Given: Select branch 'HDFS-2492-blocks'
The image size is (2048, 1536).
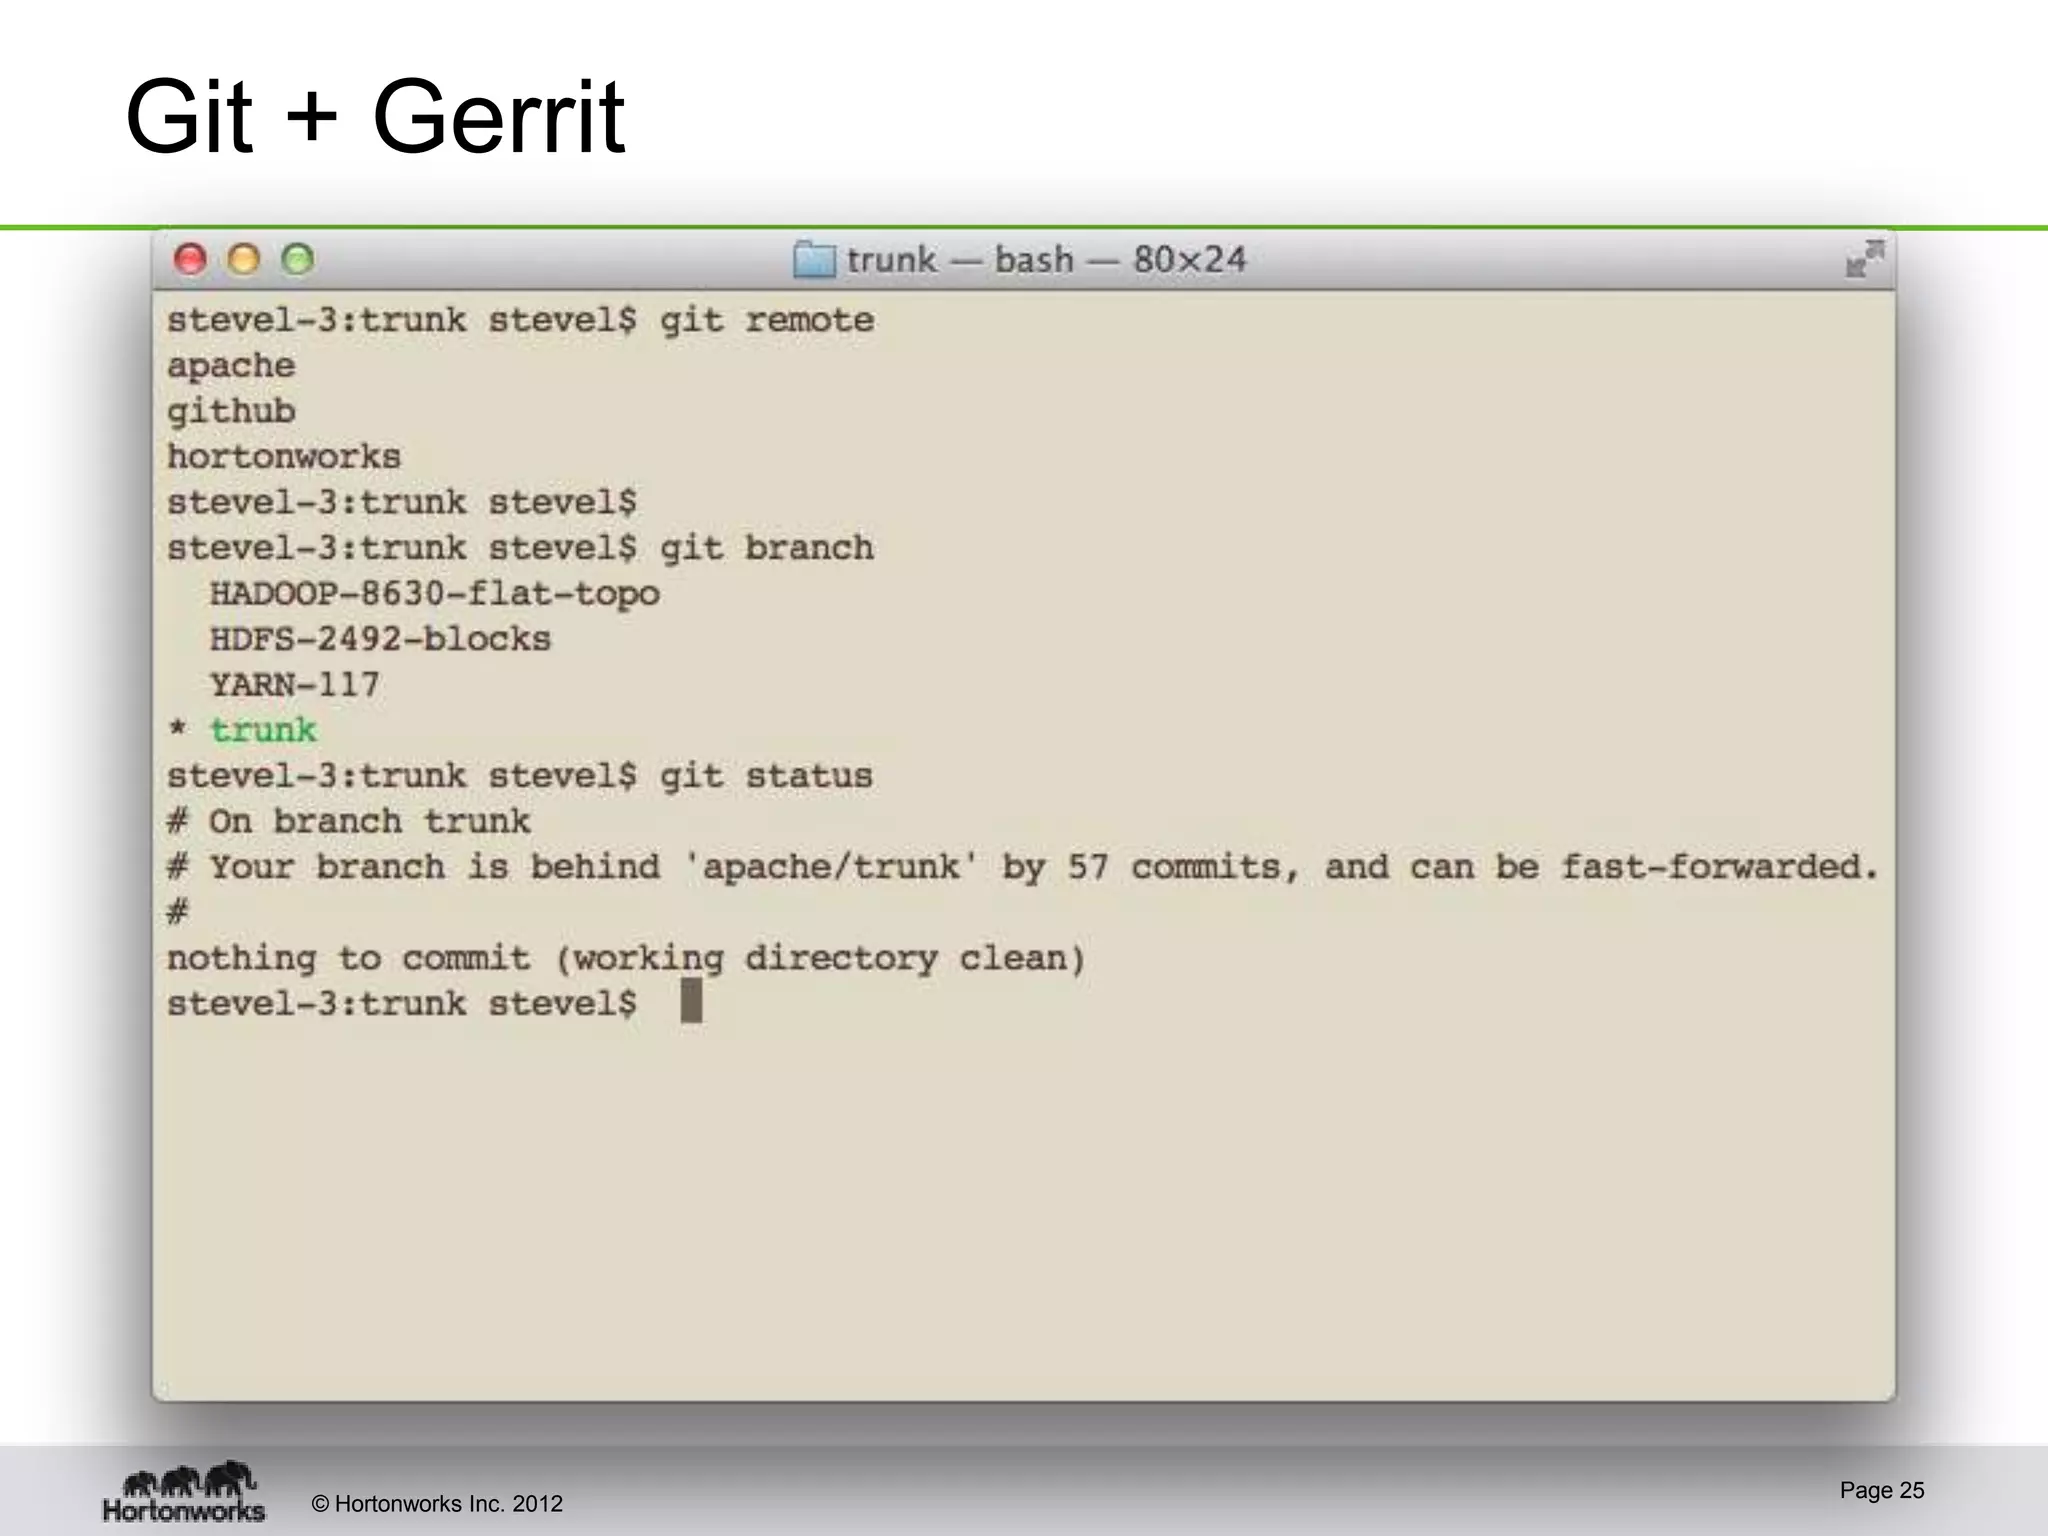Looking at the screenshot, I should coord(380,639).
